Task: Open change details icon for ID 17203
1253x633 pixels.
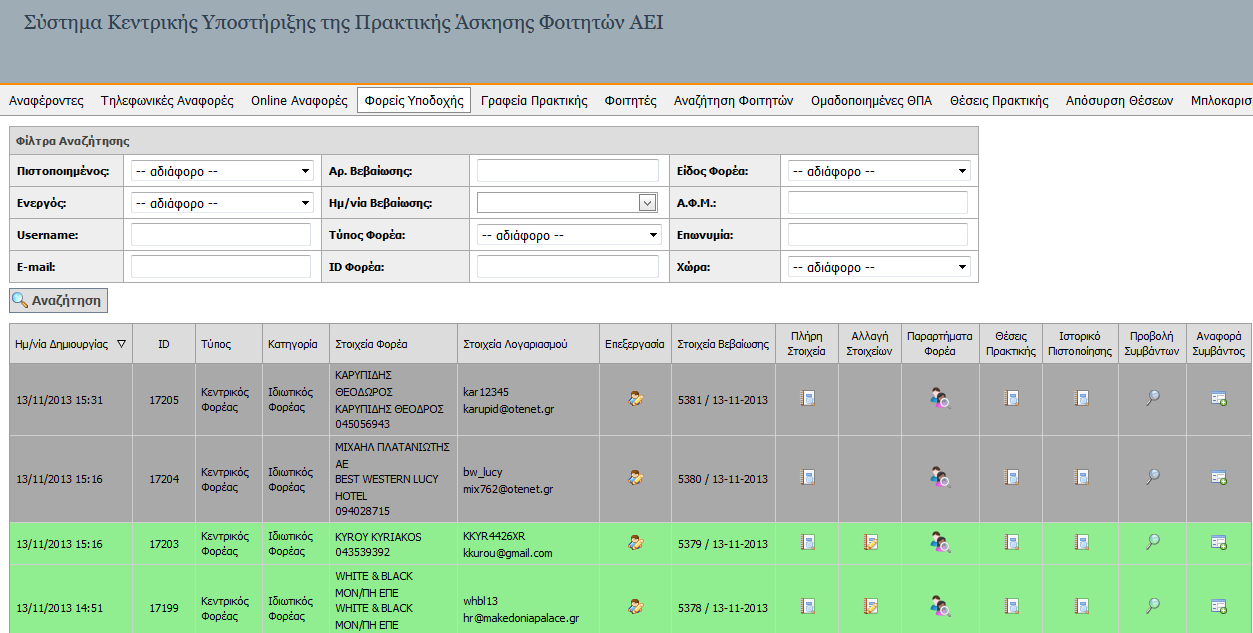Action: pyautogui.click(x=871, y=543)
